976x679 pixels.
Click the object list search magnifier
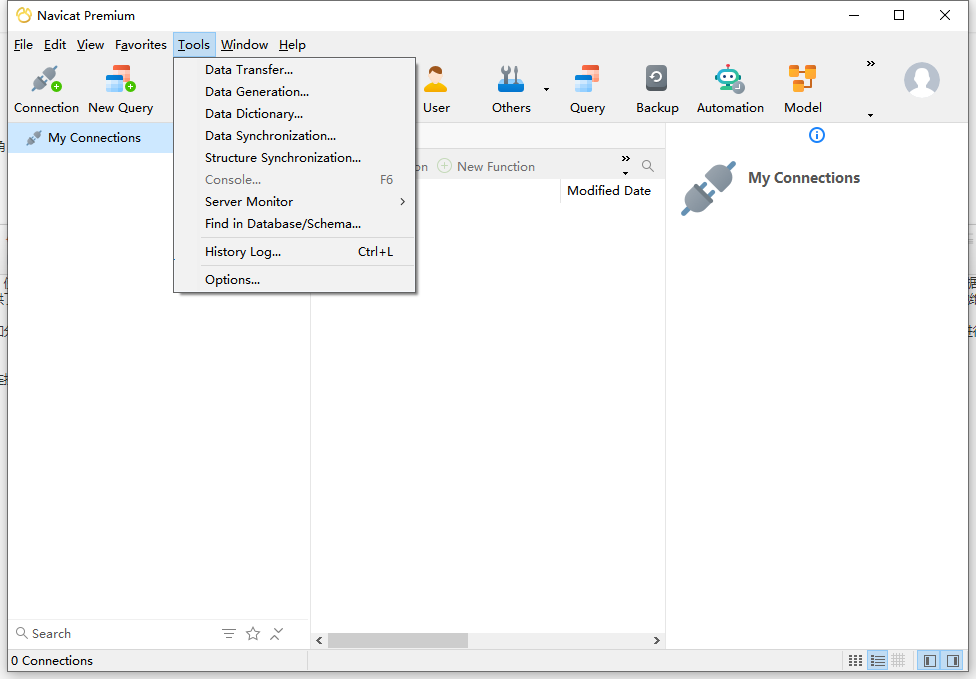coord(647,166)
